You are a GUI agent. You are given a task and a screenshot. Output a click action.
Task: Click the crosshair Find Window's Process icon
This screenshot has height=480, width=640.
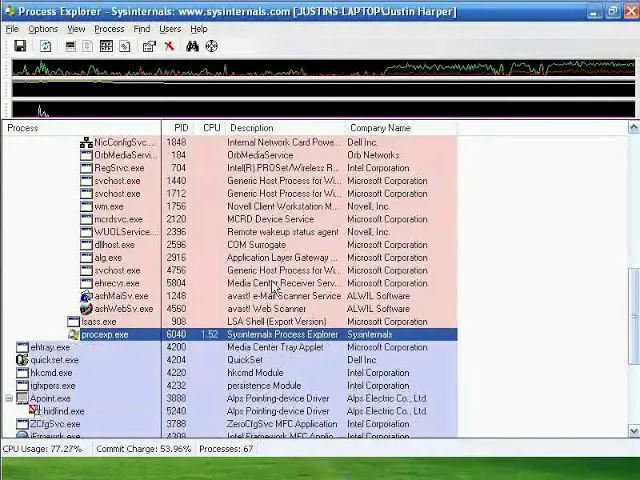point(211,46)
